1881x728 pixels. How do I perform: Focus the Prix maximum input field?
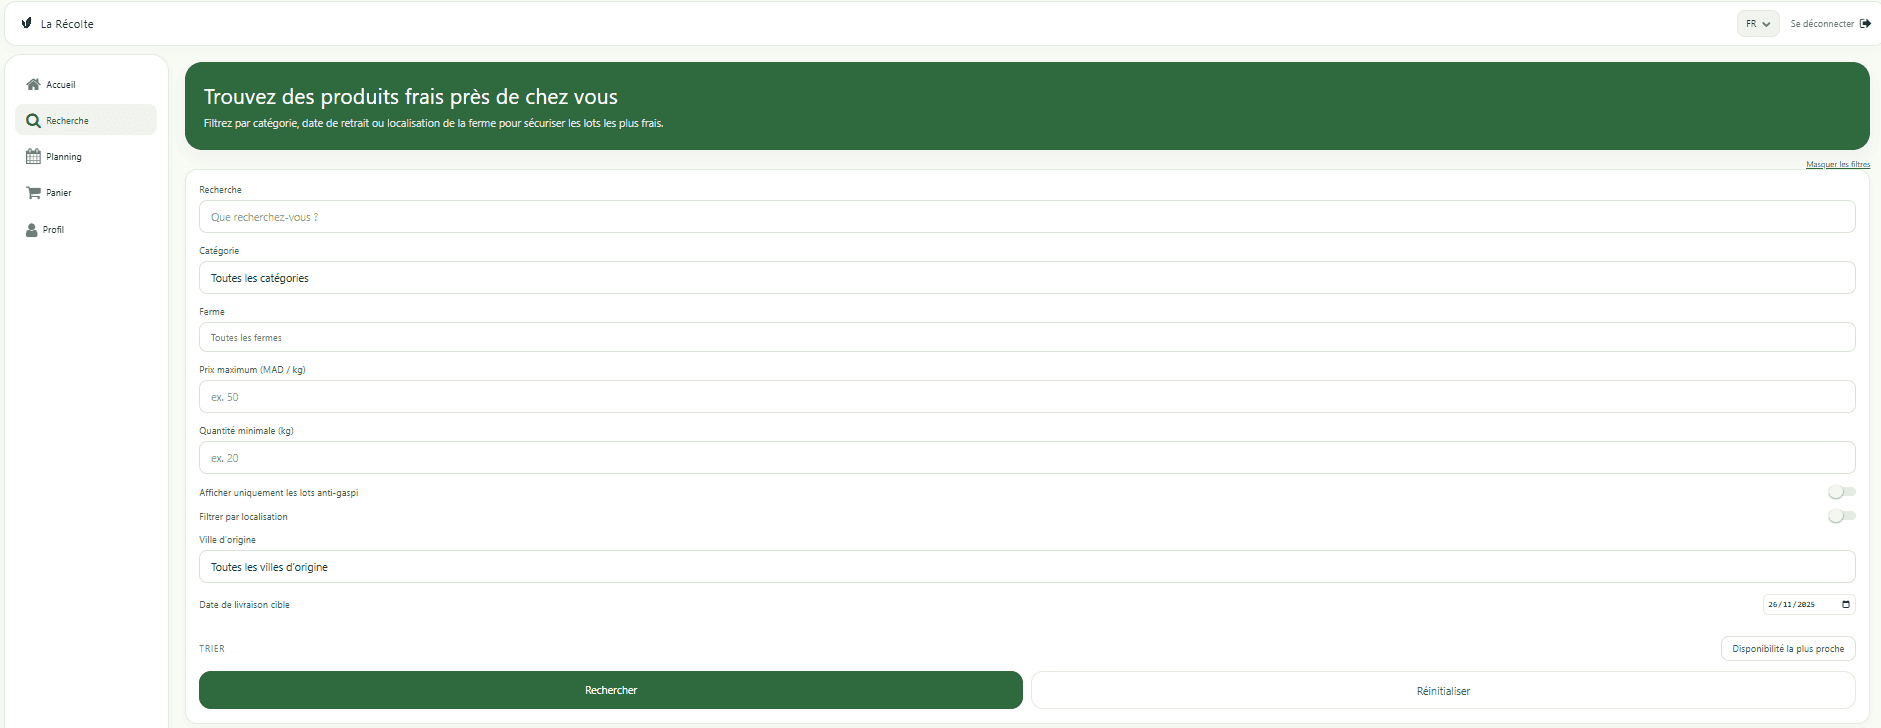coord(1026,397)
